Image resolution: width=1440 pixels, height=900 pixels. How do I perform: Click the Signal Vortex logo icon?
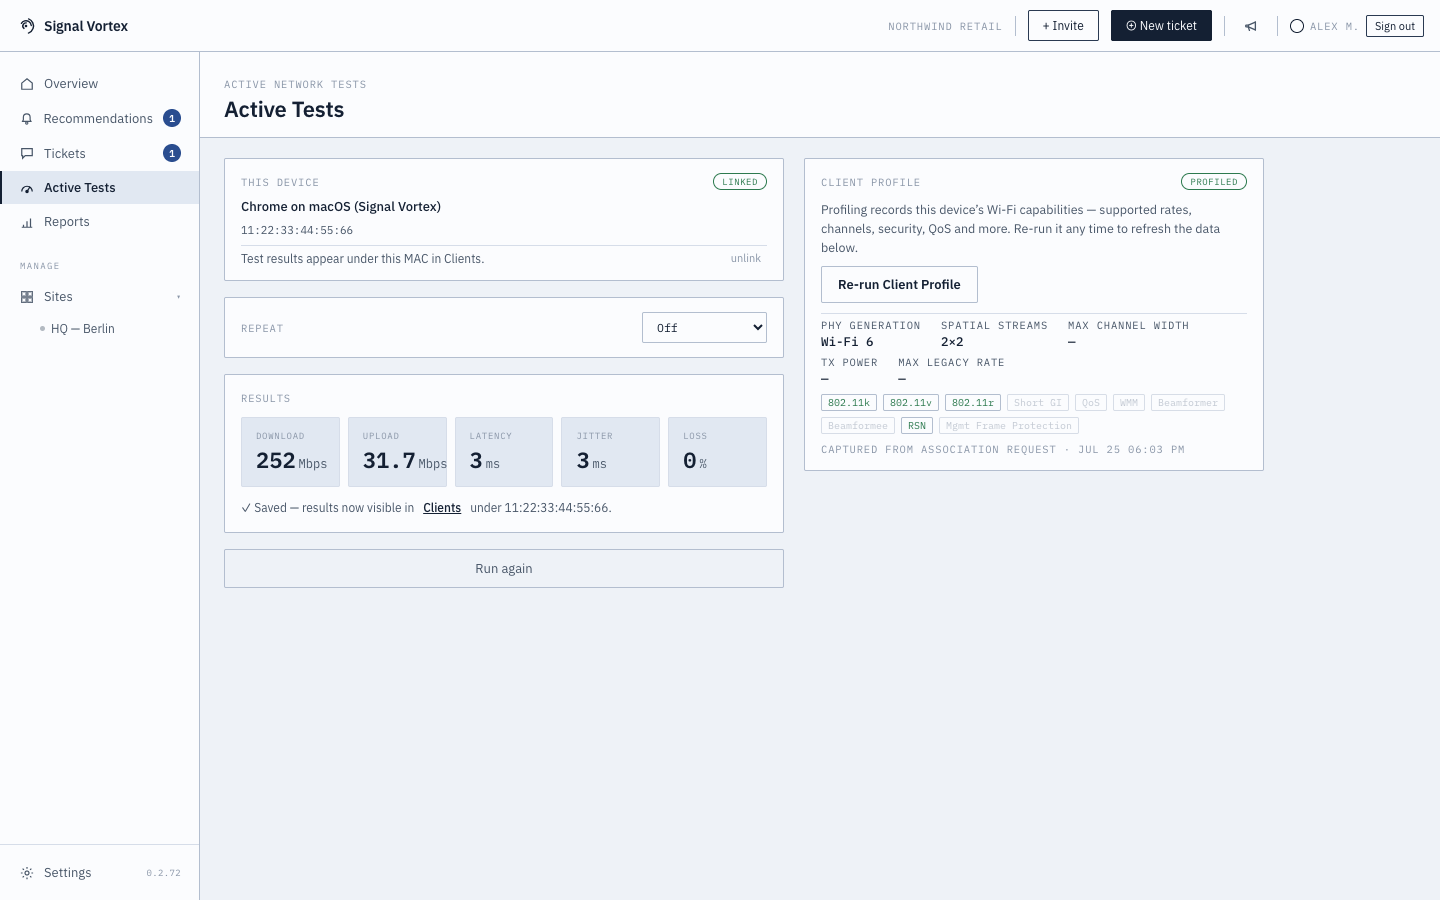point(27,26)
